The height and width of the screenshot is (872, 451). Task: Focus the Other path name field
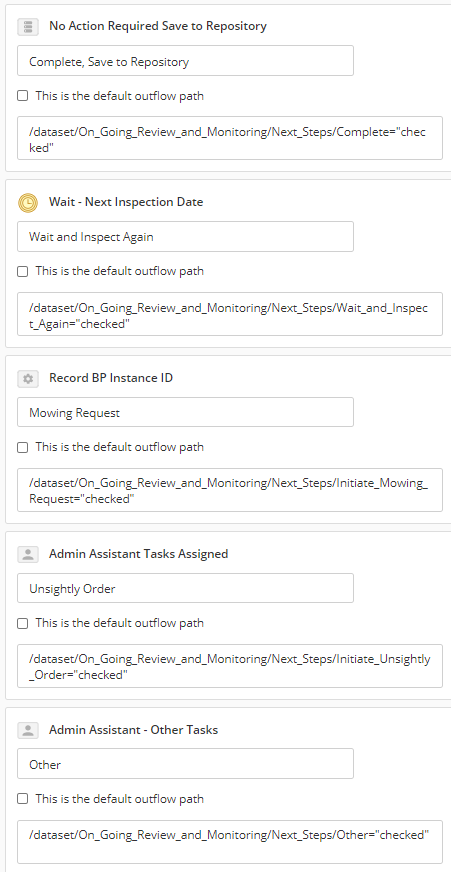point(185,764)
